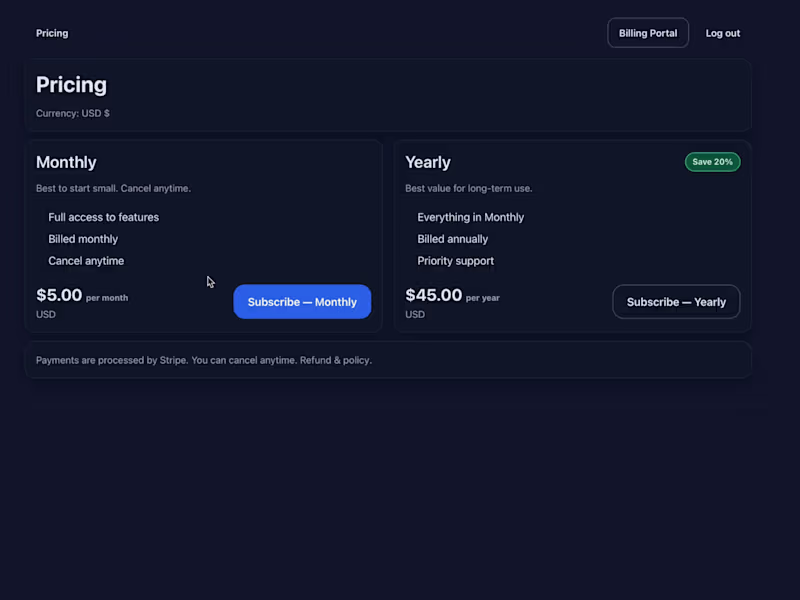
Task: Click the Subscribe — Monthly button
Action: click(302, 301)
